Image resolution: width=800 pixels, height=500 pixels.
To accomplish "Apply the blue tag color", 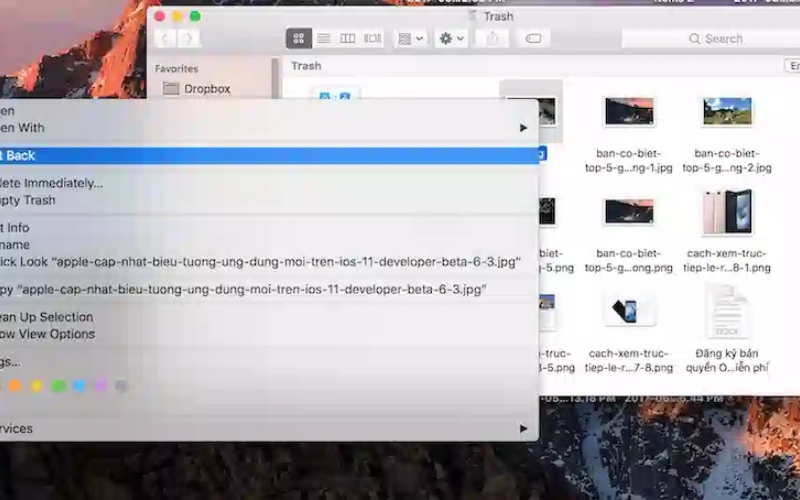I will [x=79, y=386].
